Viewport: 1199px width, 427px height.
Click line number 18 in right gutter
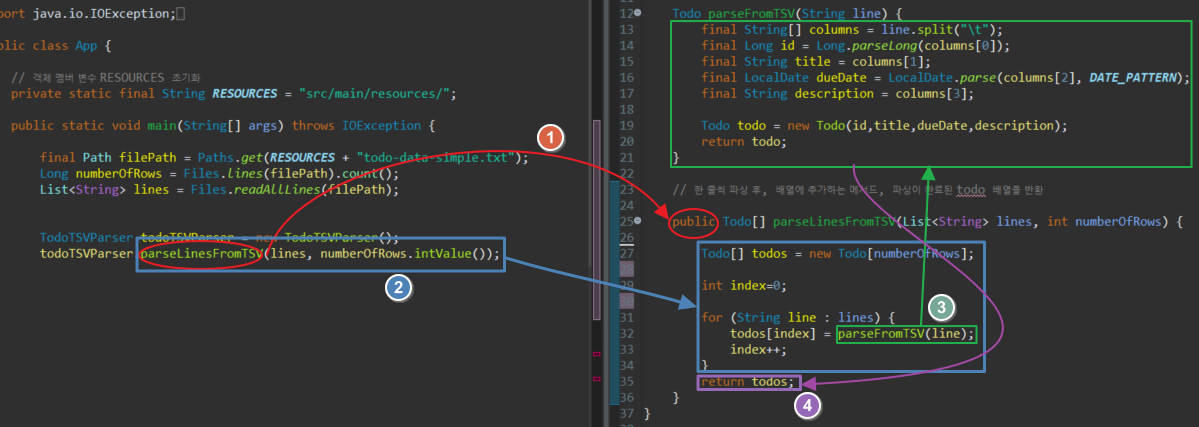628,109
